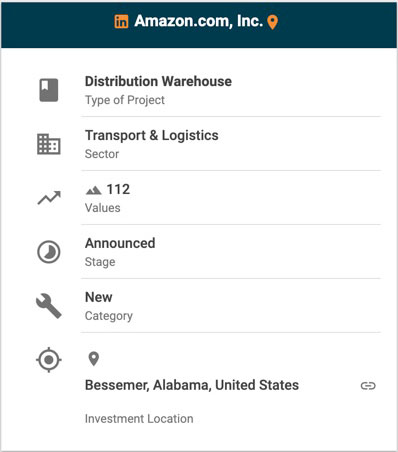
Task: Click the Investment Location label
Action: 139,419
